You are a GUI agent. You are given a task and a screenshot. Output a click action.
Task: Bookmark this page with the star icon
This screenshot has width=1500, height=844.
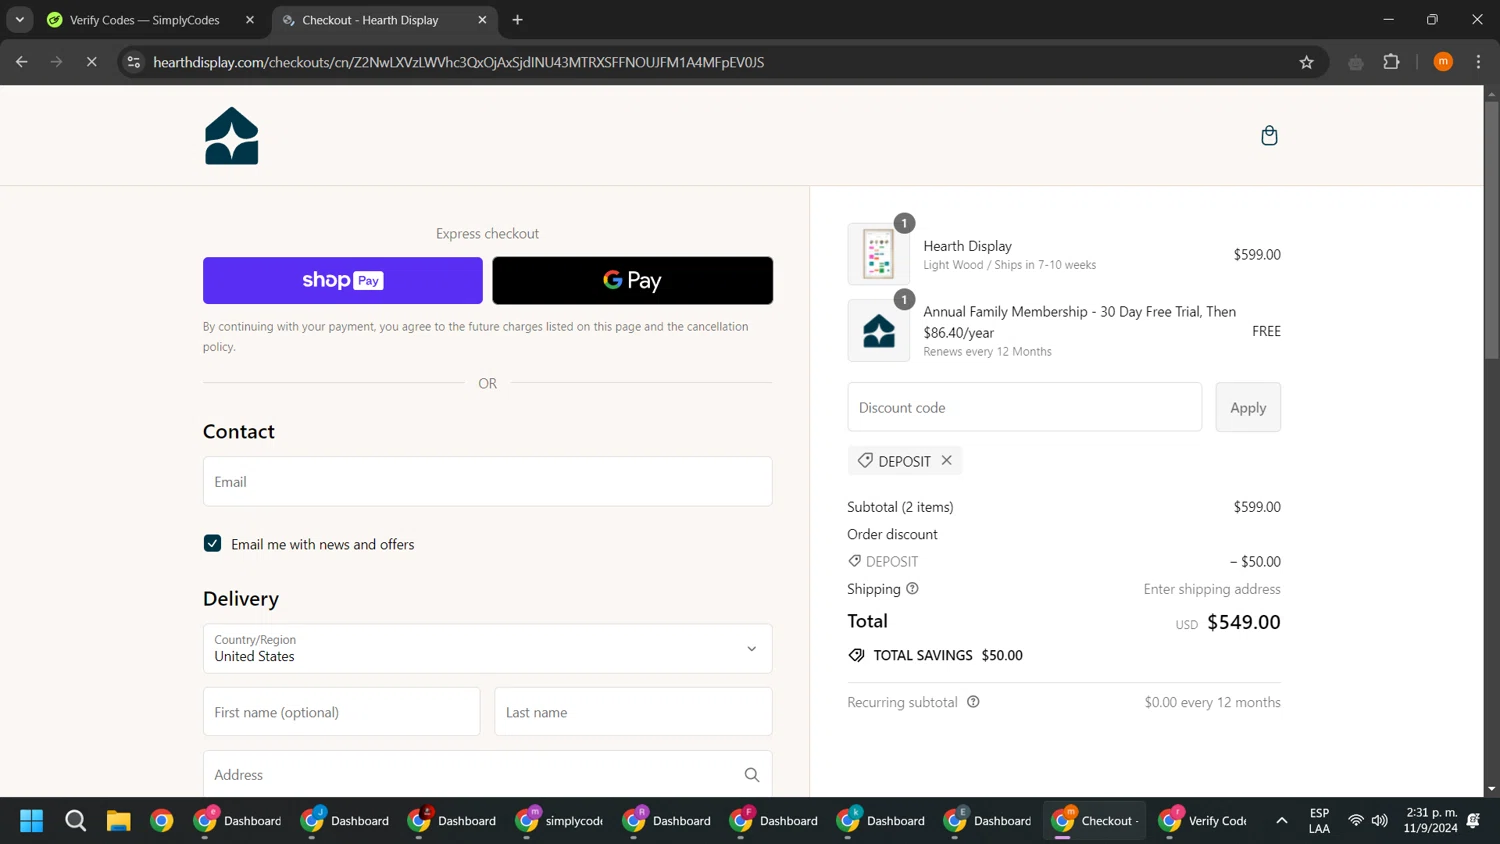click(x=1306, y=62)
